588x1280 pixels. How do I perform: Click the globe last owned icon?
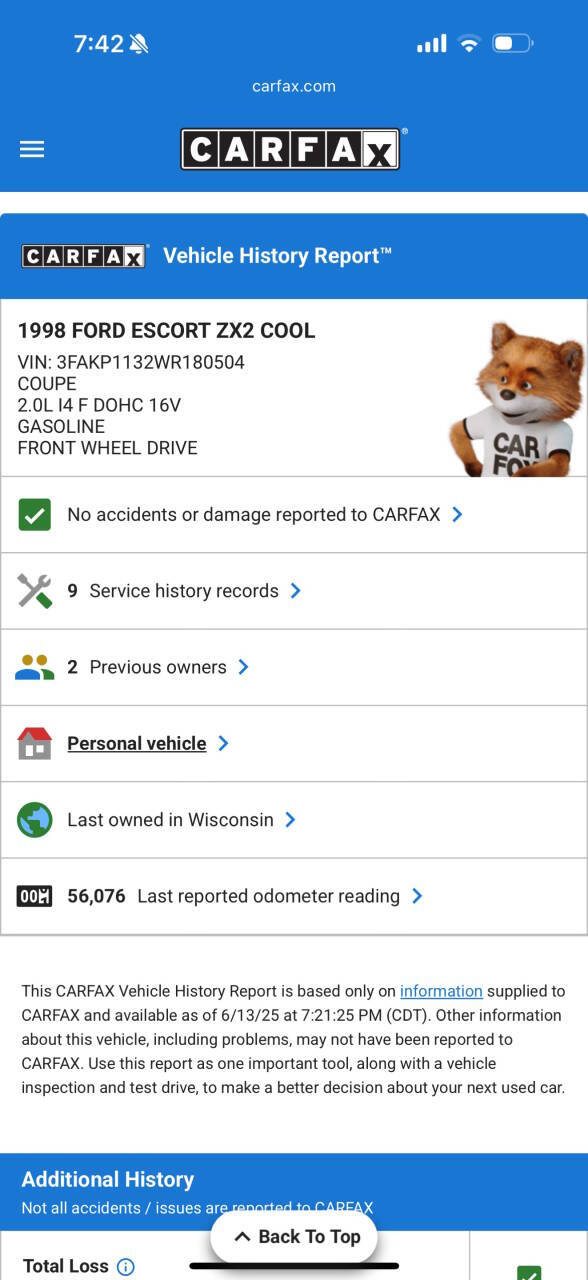click(35, 820)
